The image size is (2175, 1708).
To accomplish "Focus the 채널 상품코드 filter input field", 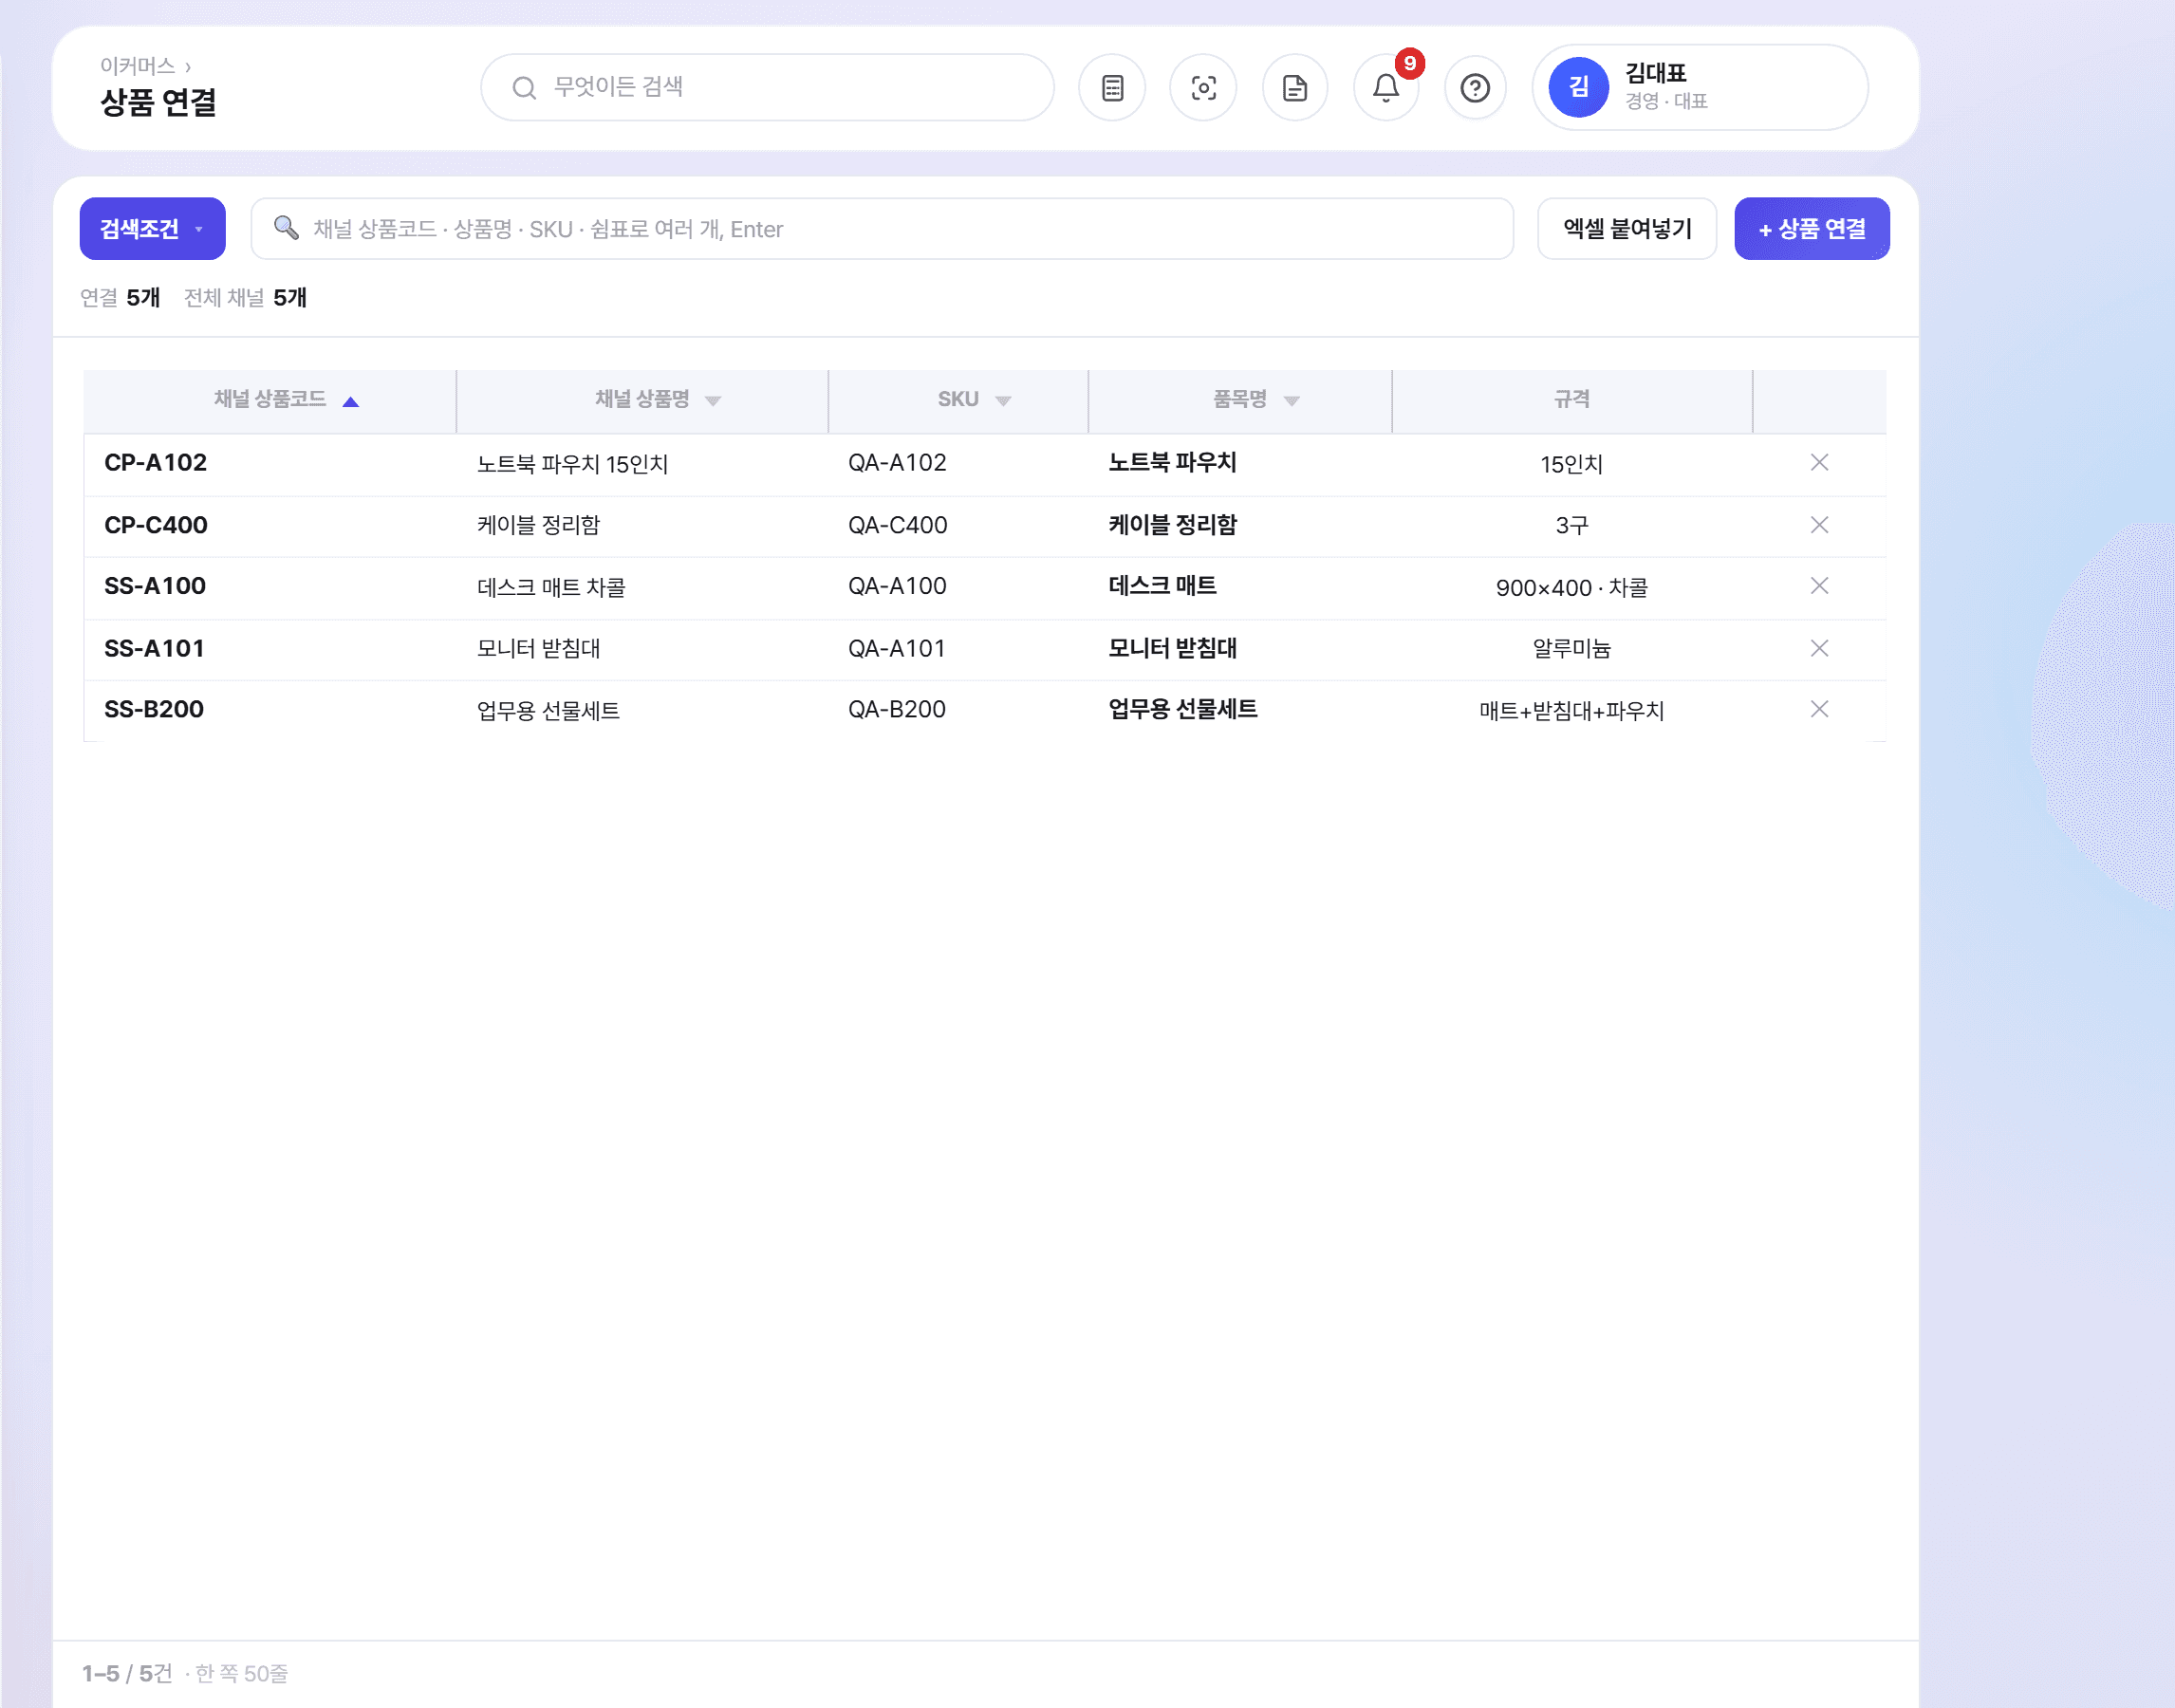I will (881, 229).
